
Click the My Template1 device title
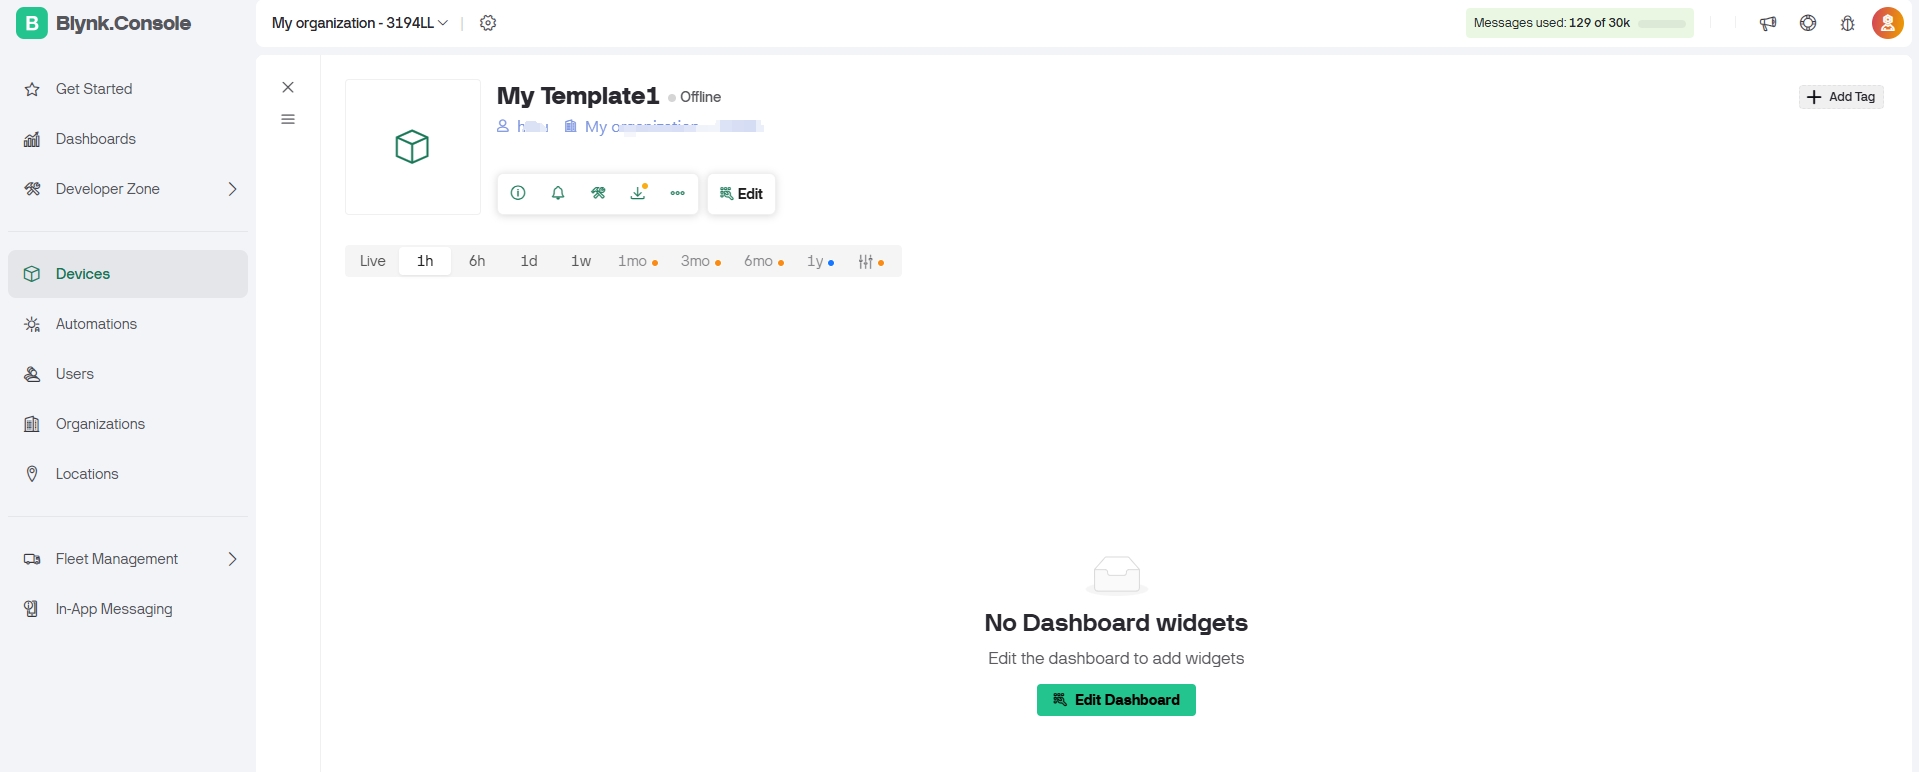point(578,96)
